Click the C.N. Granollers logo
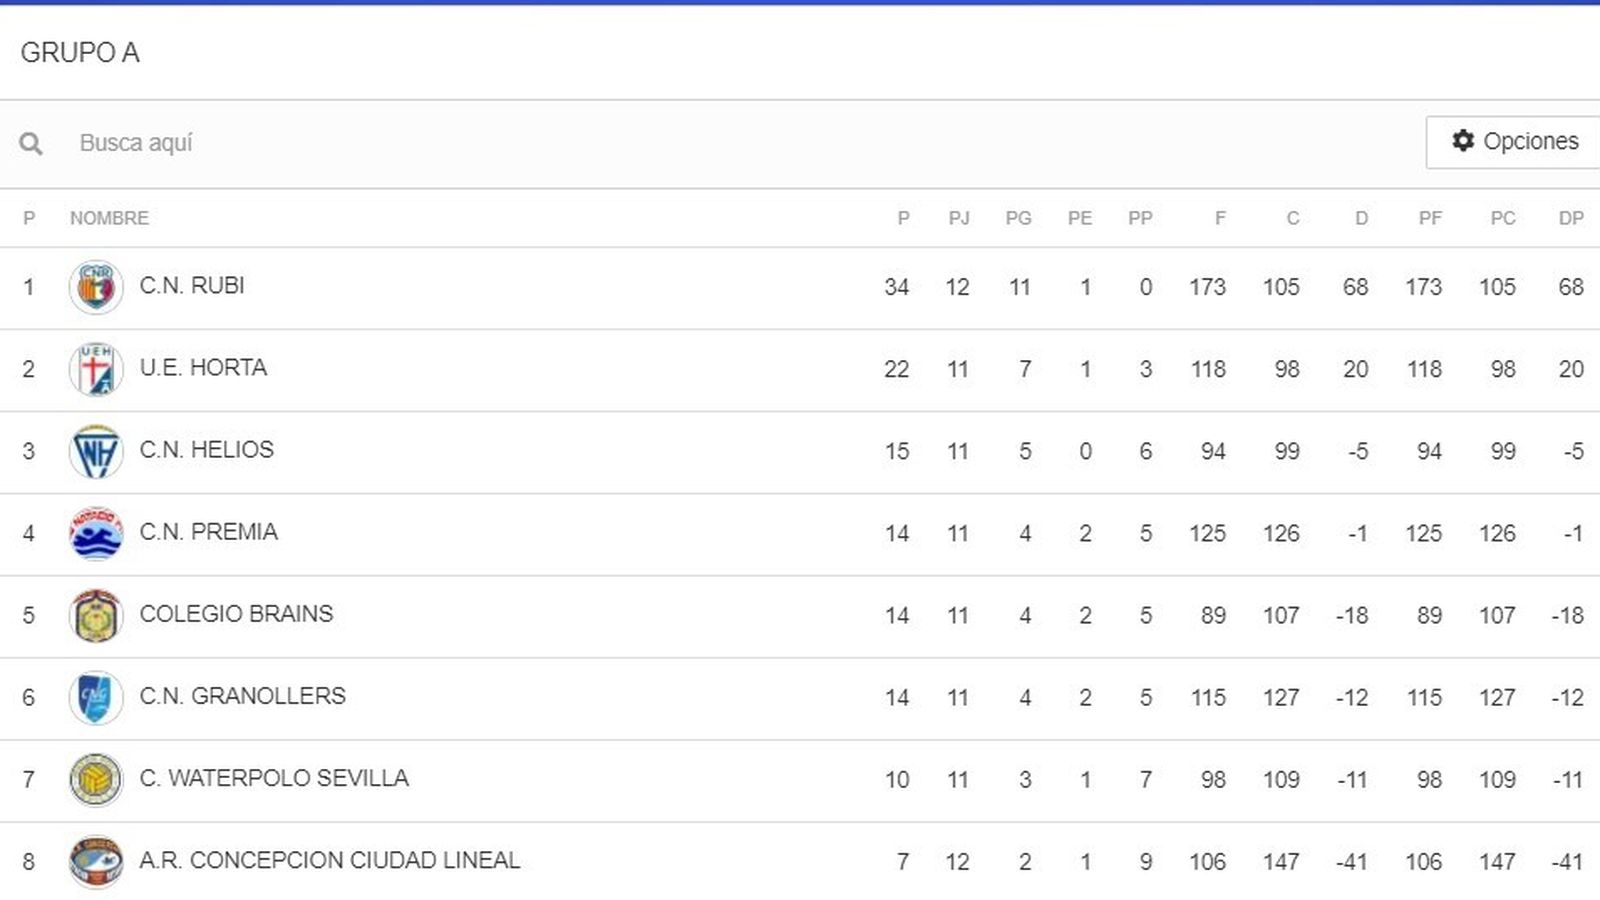Viewport: 1600px width, 900px height. click(96, 696)
